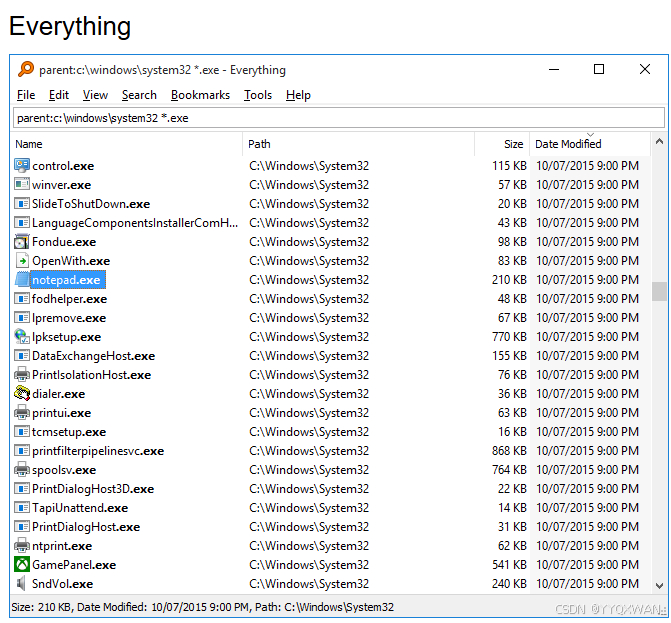Click the vertical scrollbar thumb
The height and width of the screenshot is (623, 671).
tap(659, 291)
